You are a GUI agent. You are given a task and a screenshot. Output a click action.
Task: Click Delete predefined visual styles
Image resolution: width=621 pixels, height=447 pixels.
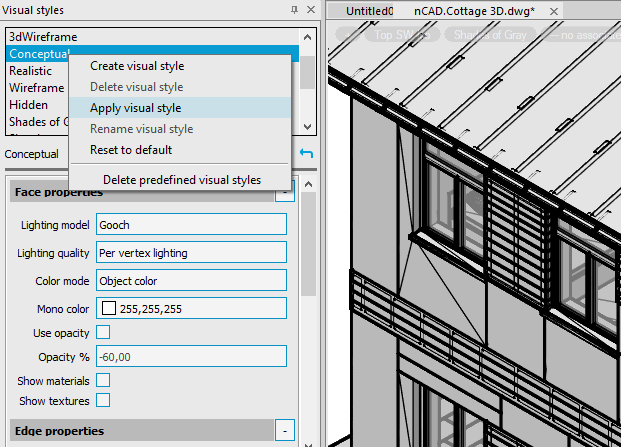[x=182, y=180]
